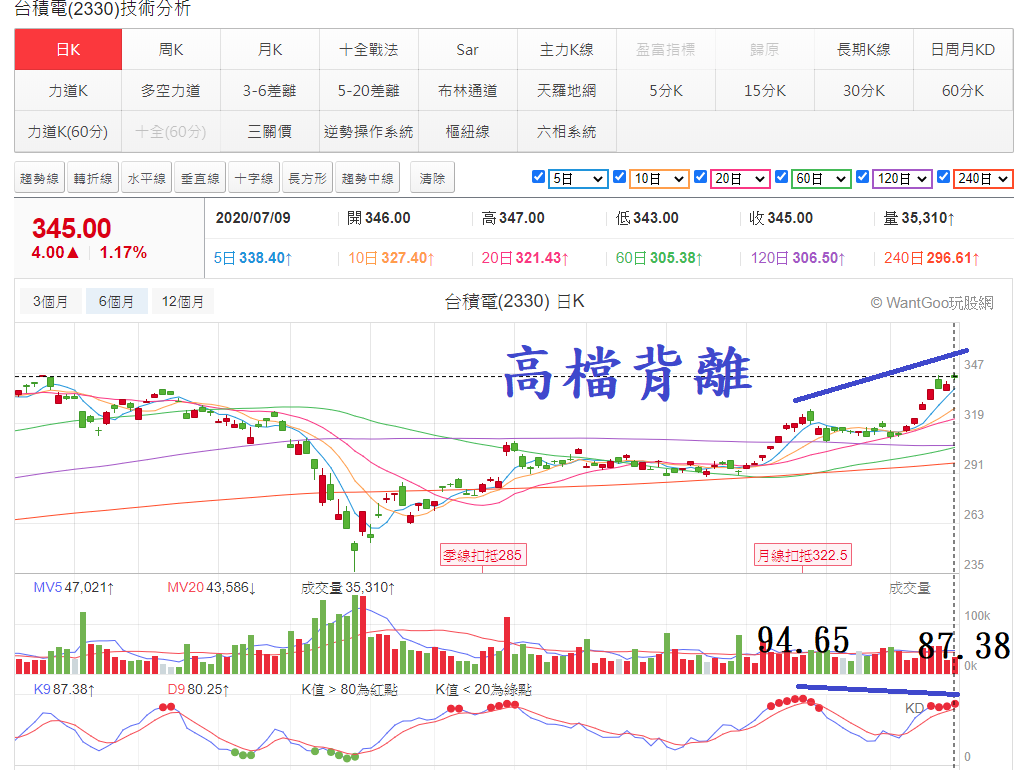Click the MV5 47,021 volume label
This screenshot has height=770, width=1019.
click(x=73, y=587)
